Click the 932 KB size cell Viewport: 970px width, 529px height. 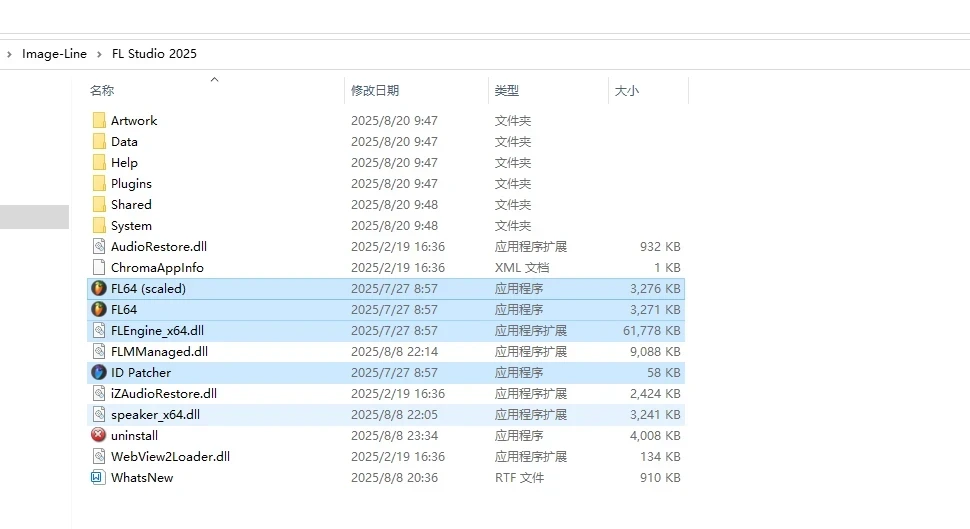[660, 246]
